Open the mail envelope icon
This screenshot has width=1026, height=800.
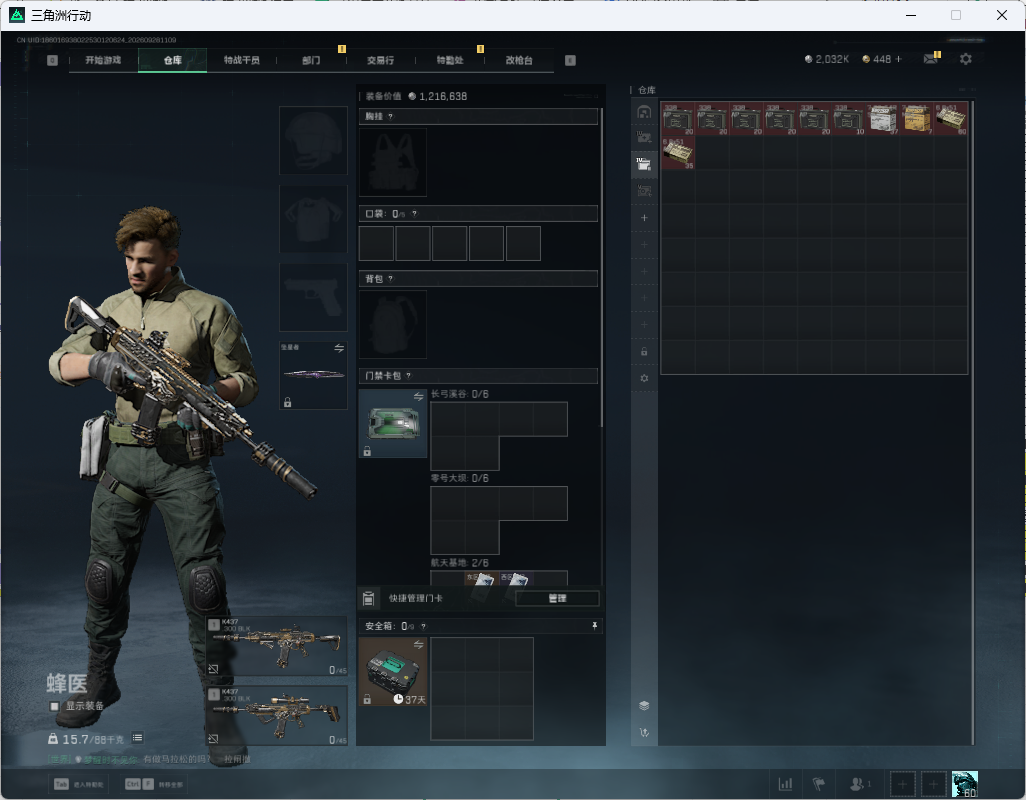[930, 59]
